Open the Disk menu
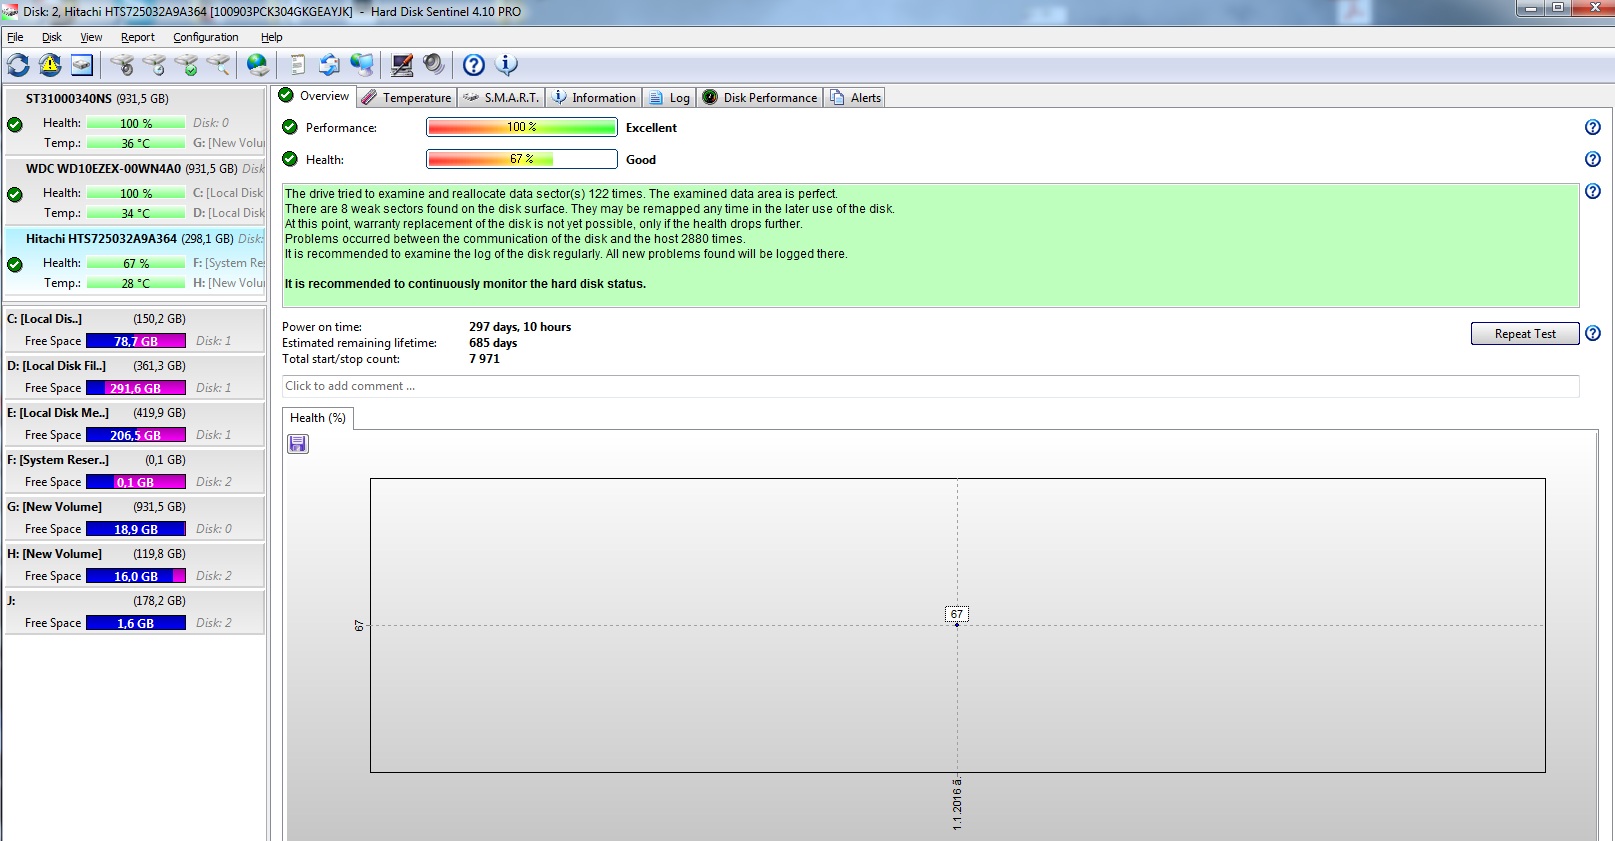Viewport: 1615px width, 841px height. click(52, 37)
